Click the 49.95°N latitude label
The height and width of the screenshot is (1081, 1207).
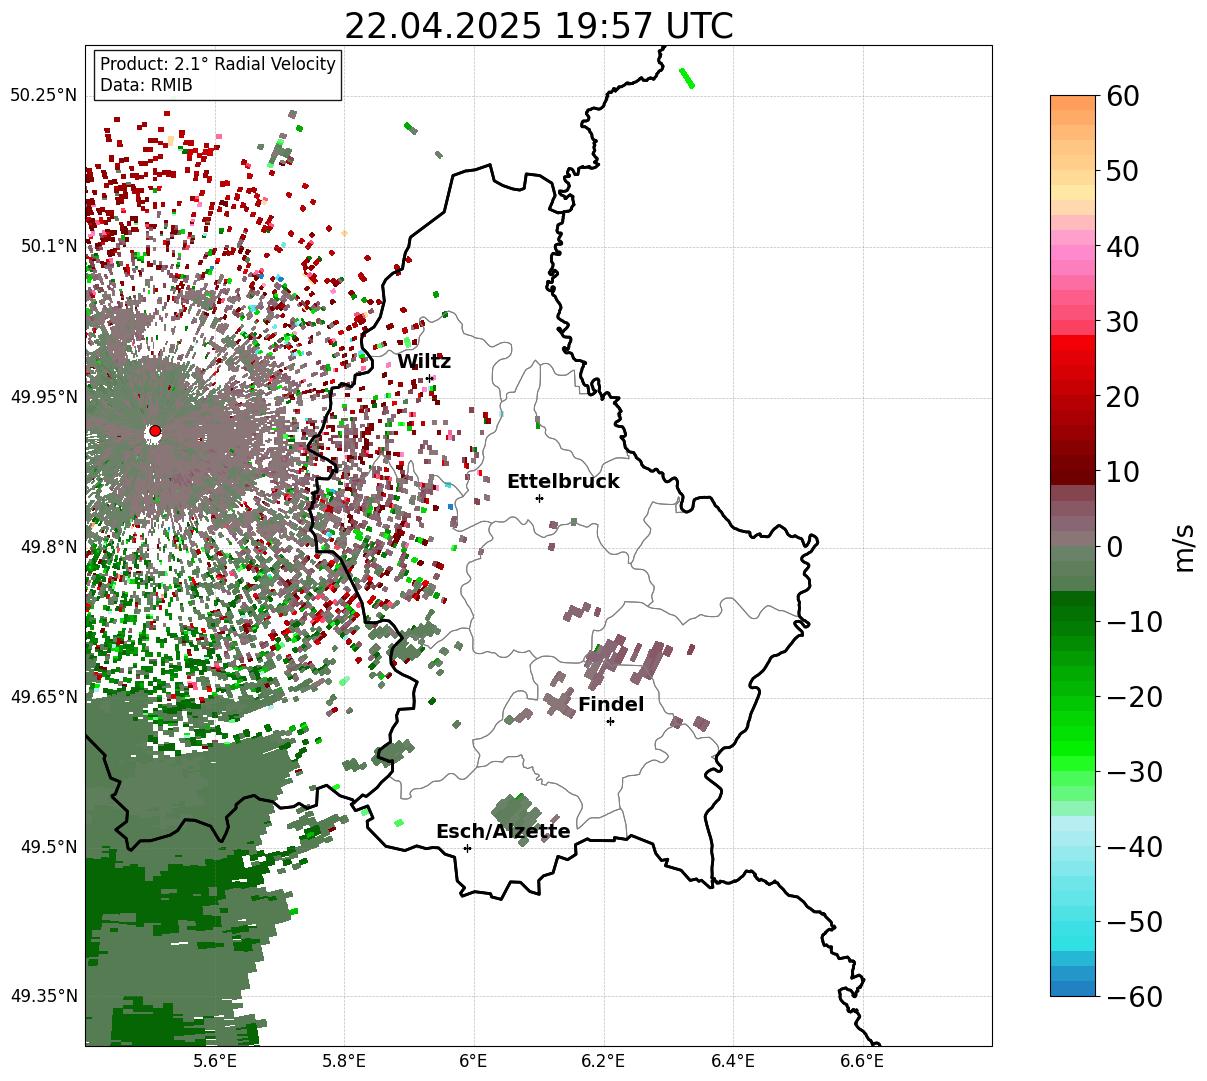(x=44, y=397)
